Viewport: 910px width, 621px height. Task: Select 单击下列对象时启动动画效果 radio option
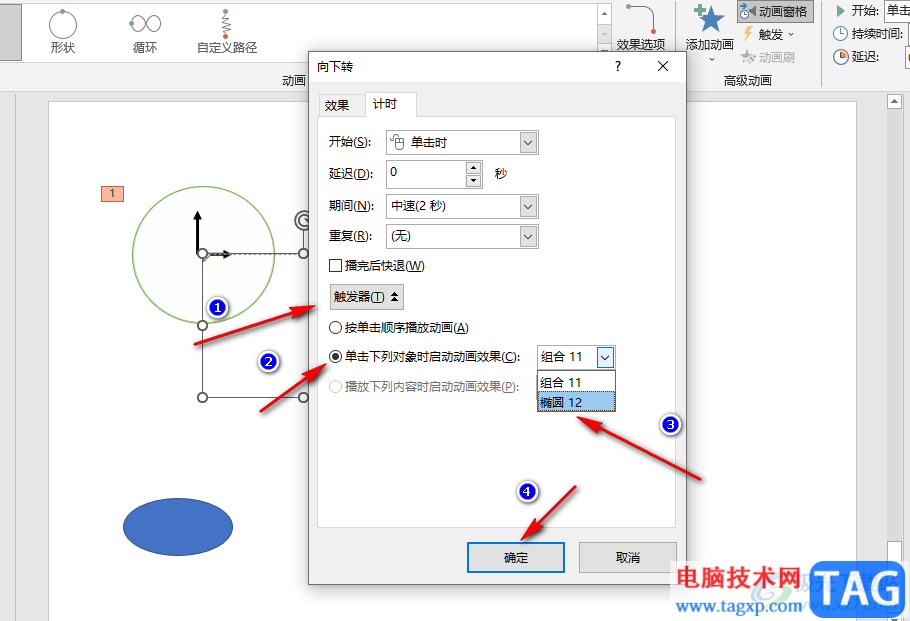(335, 357)
